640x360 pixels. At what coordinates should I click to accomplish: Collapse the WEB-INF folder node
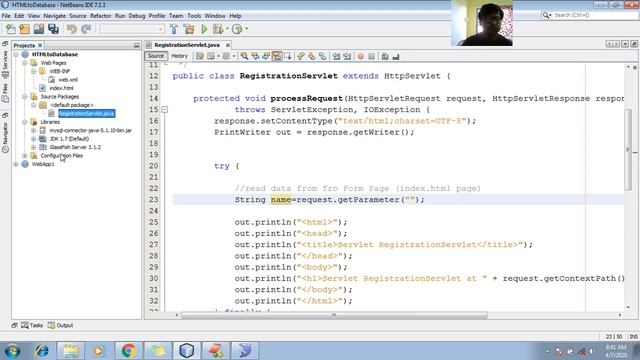(33, 71)
